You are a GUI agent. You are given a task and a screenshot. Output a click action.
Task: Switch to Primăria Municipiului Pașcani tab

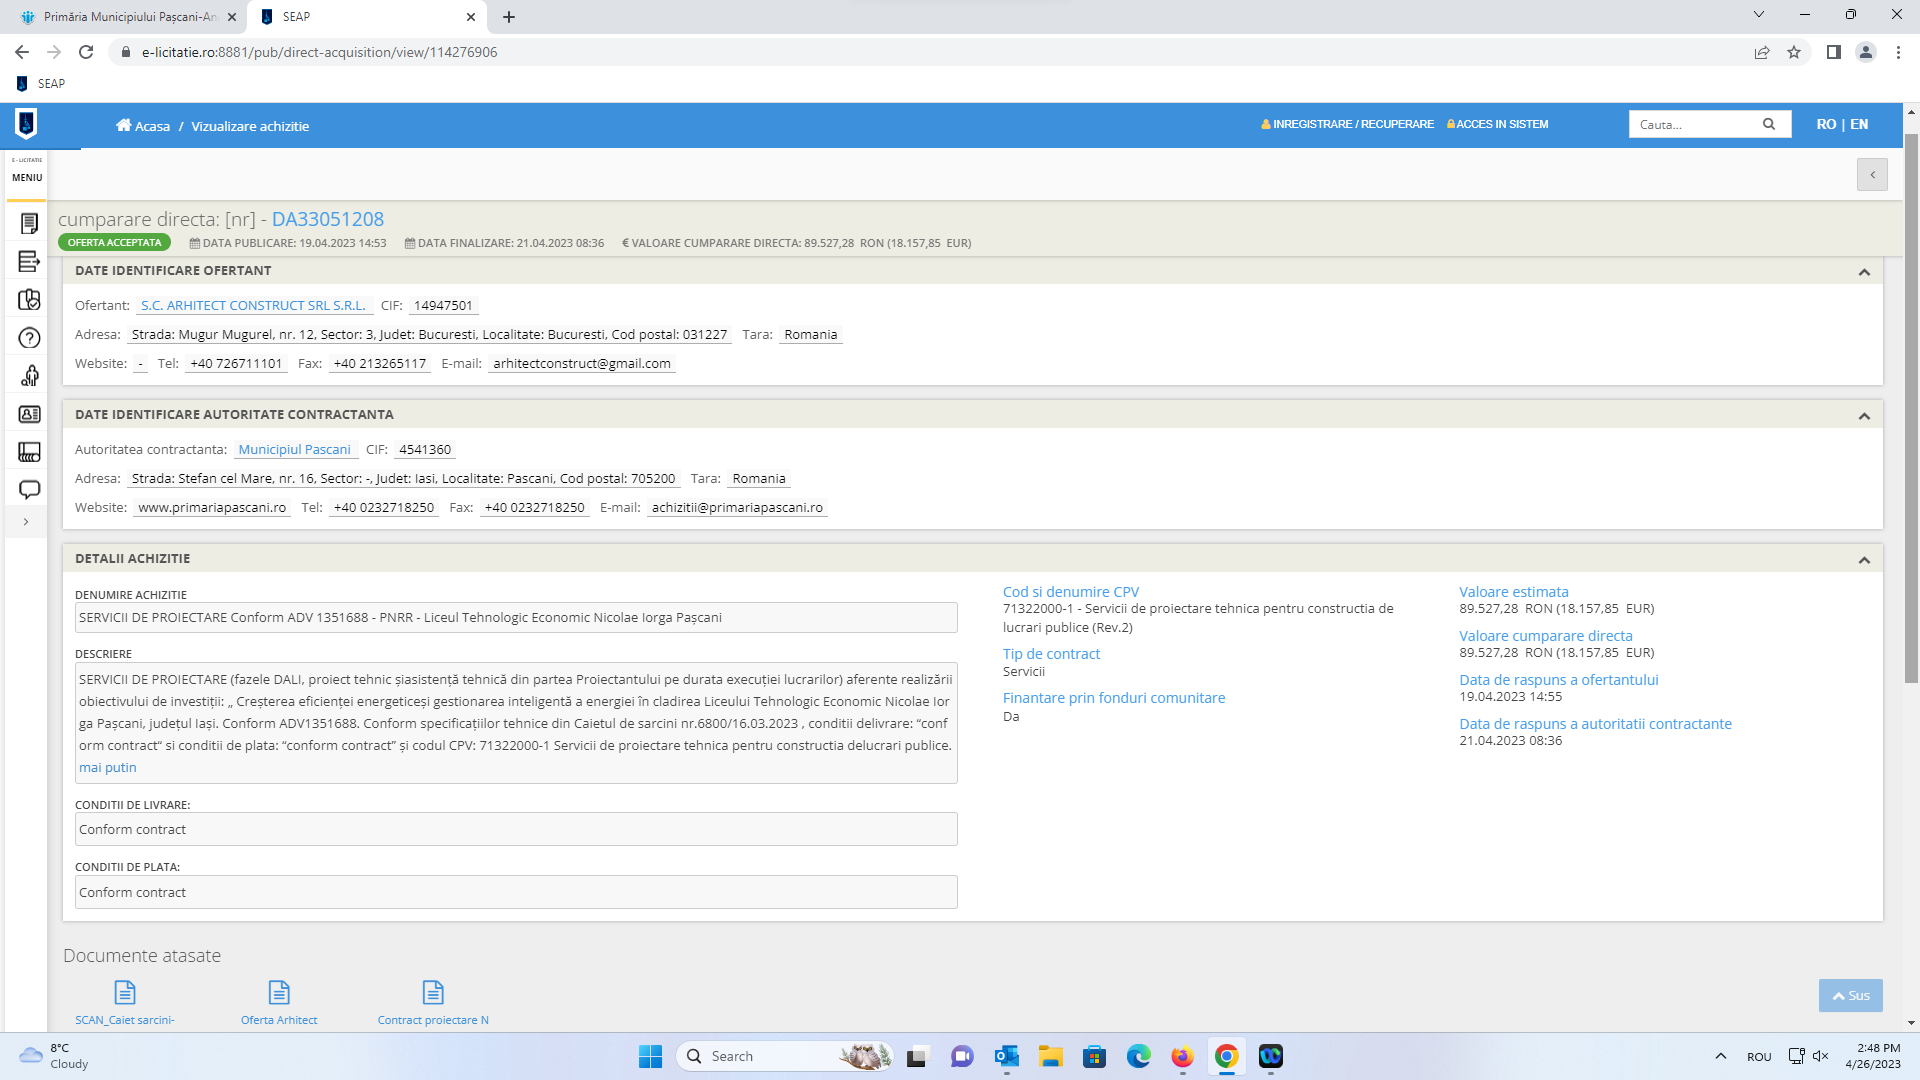tap(130, 17)
